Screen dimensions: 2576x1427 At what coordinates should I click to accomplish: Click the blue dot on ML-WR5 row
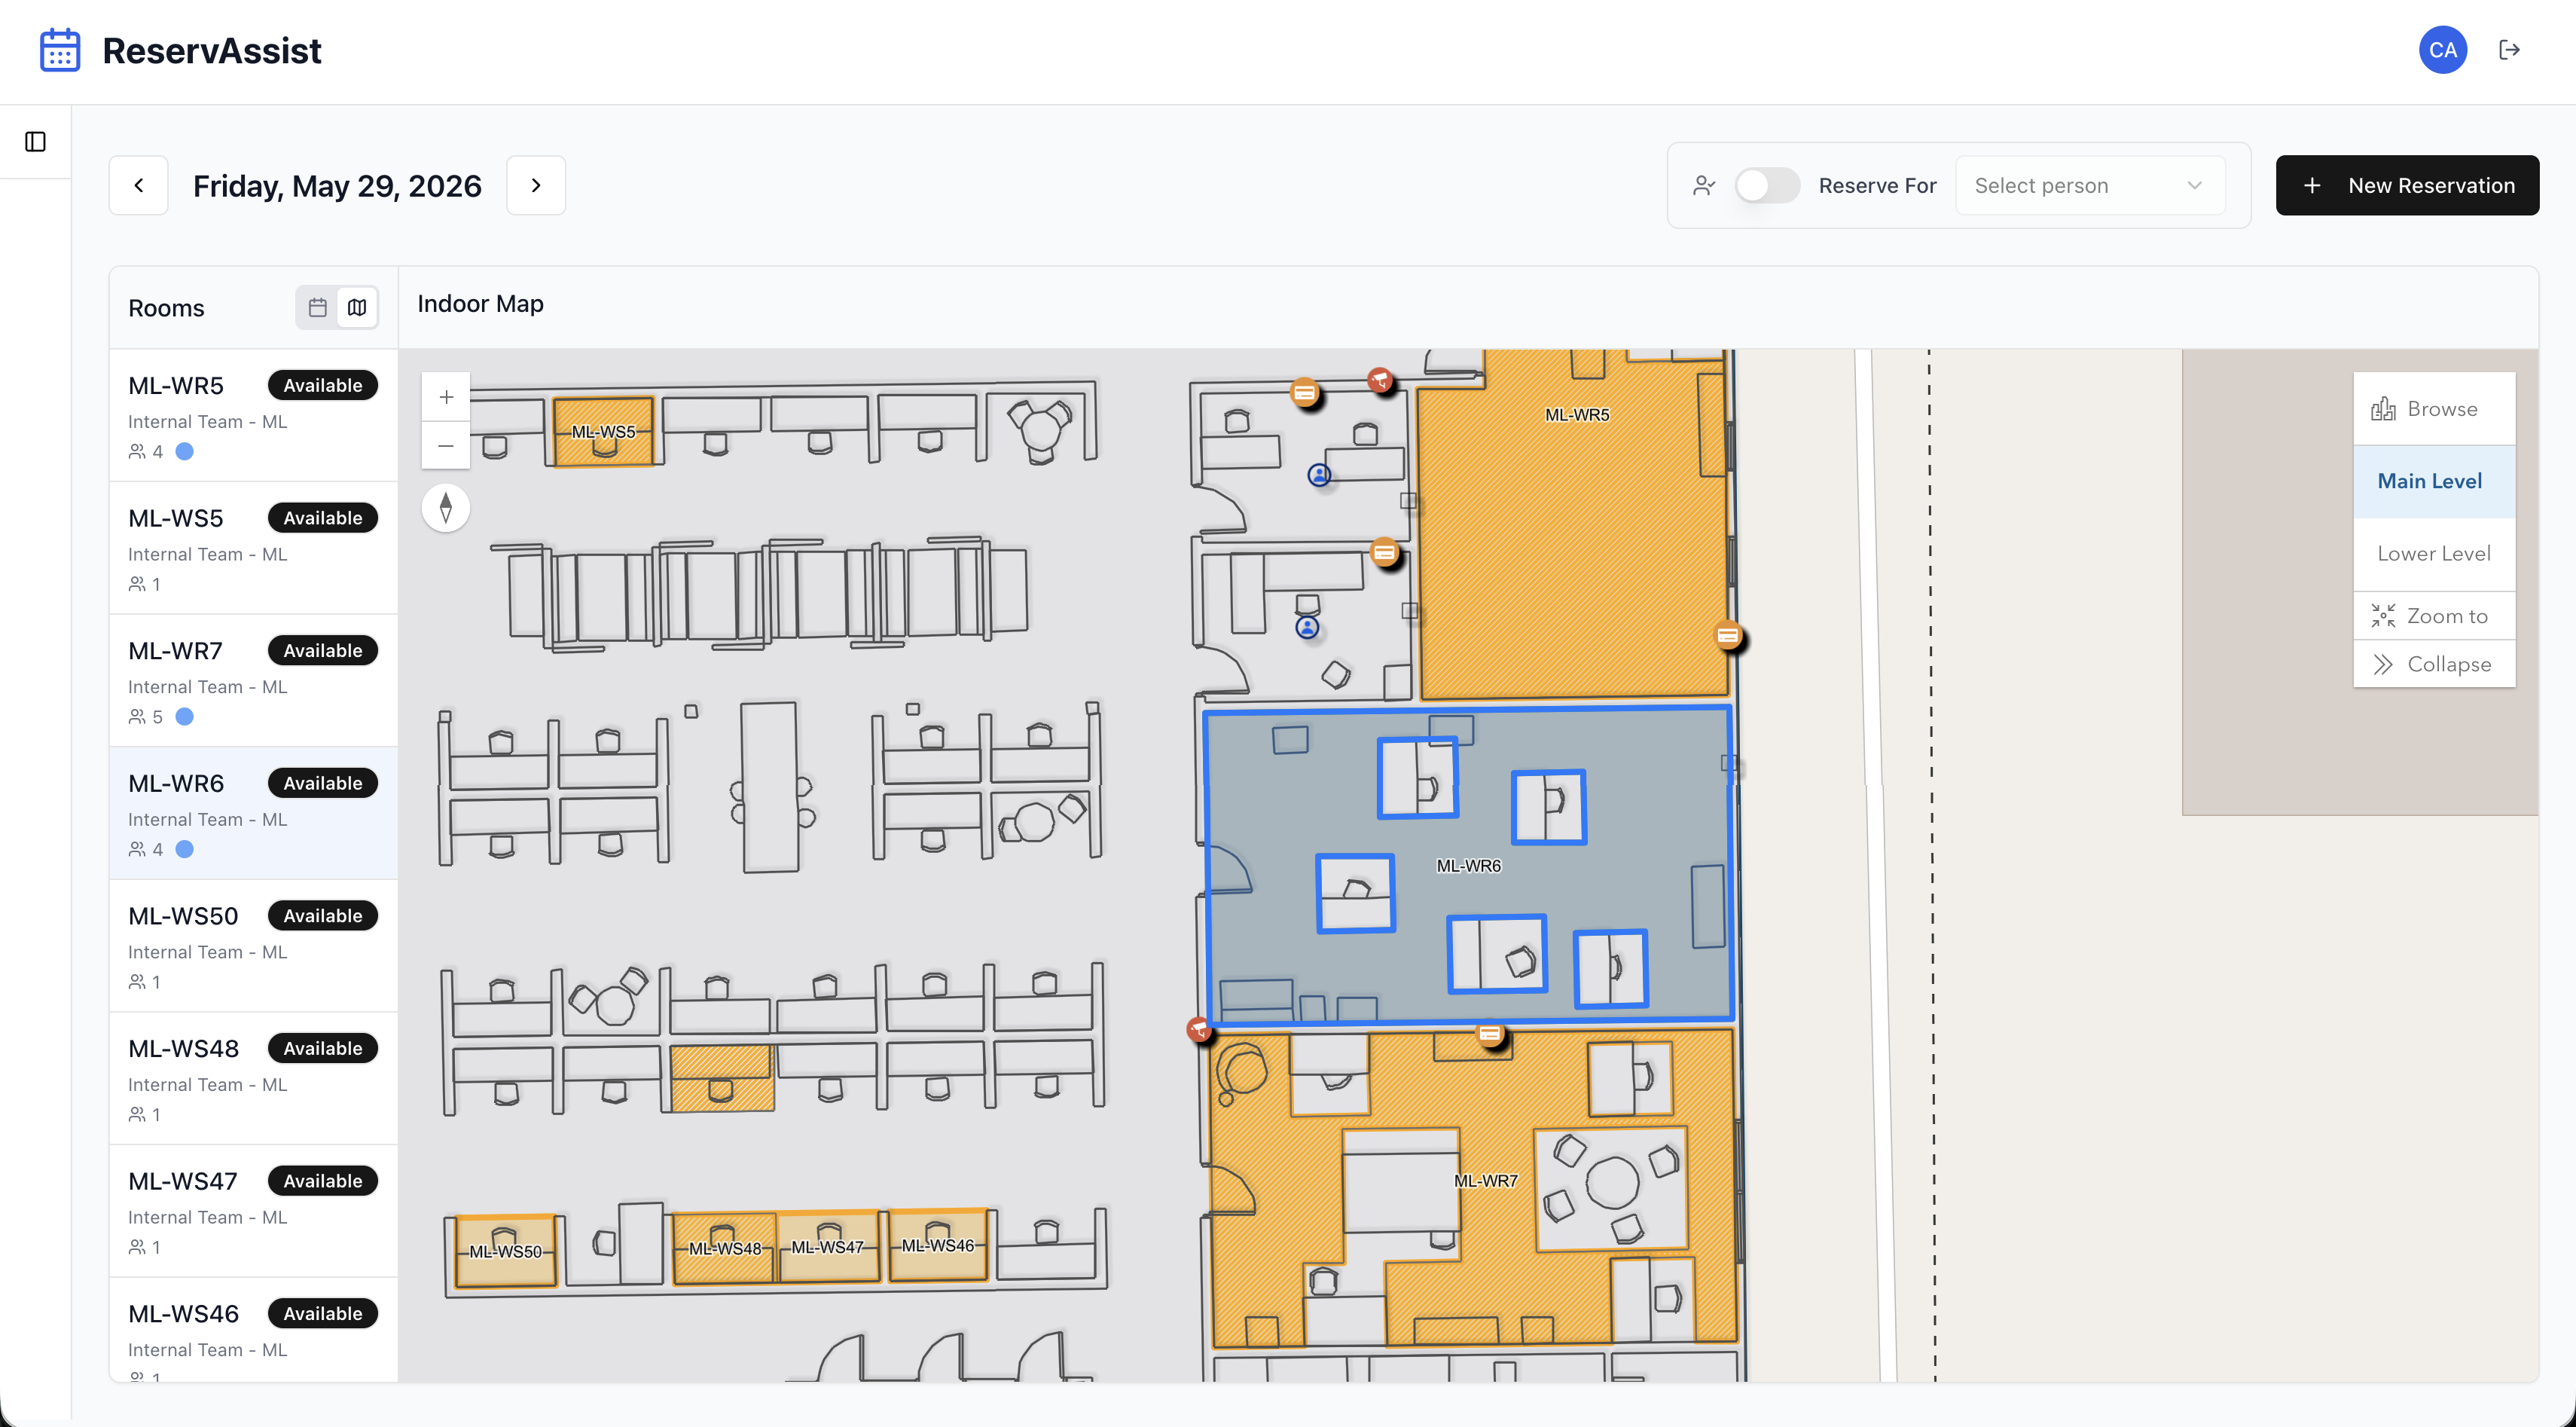(184, 452)
